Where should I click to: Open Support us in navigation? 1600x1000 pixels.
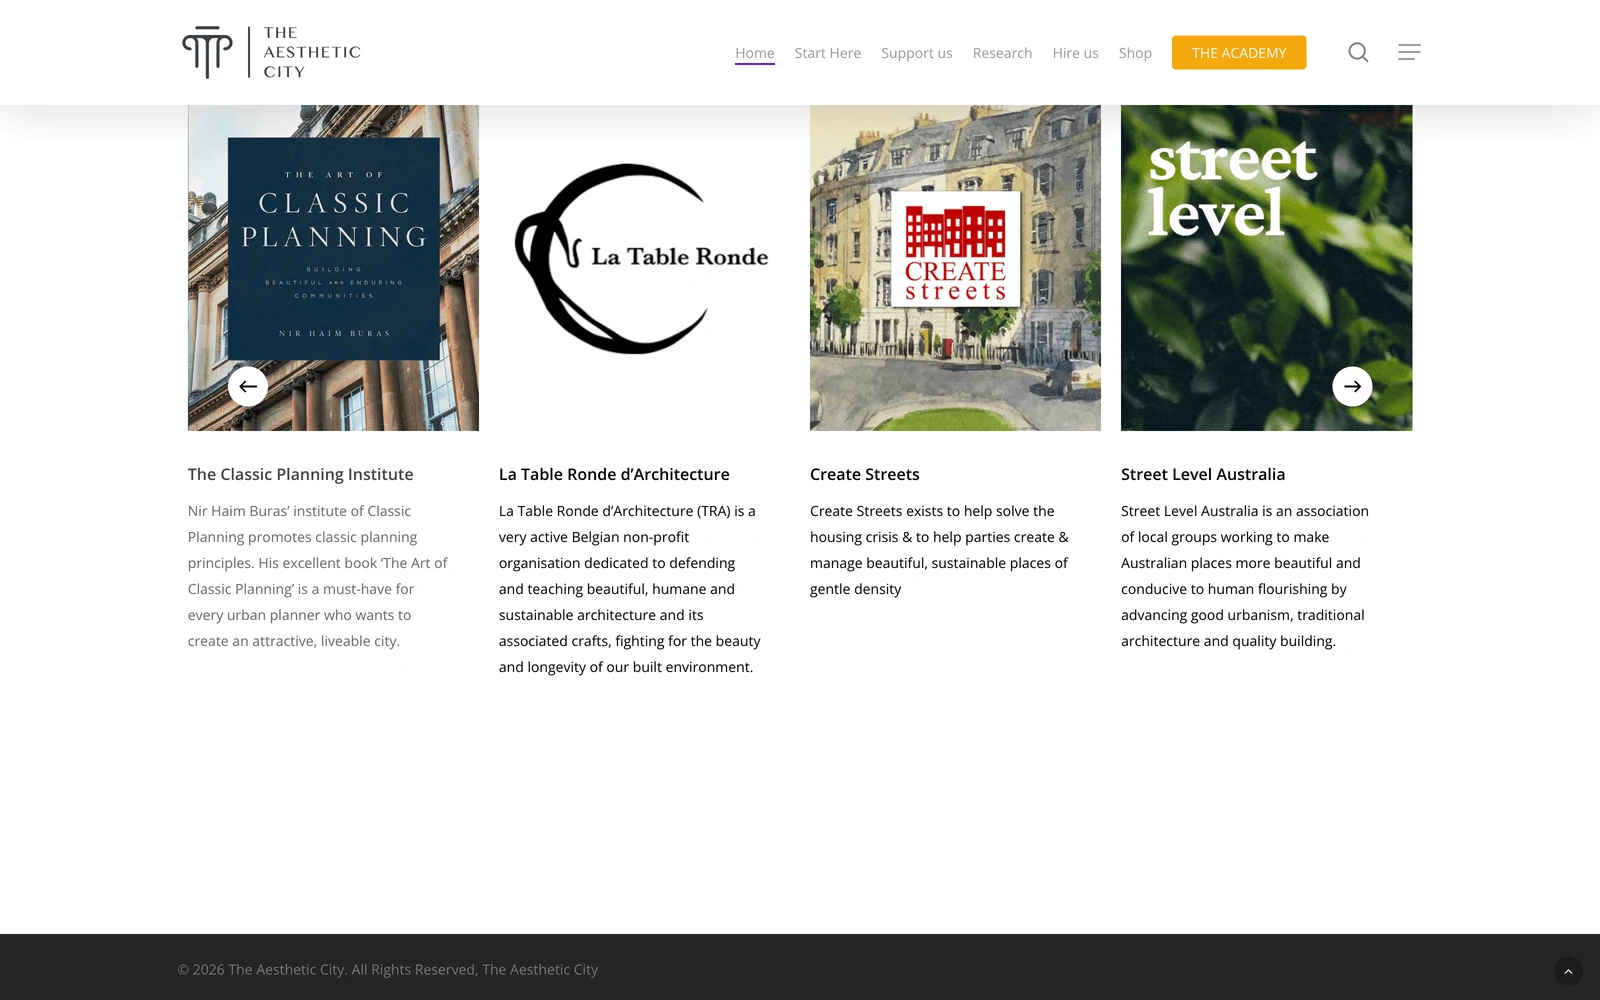(x=917, y=53)
